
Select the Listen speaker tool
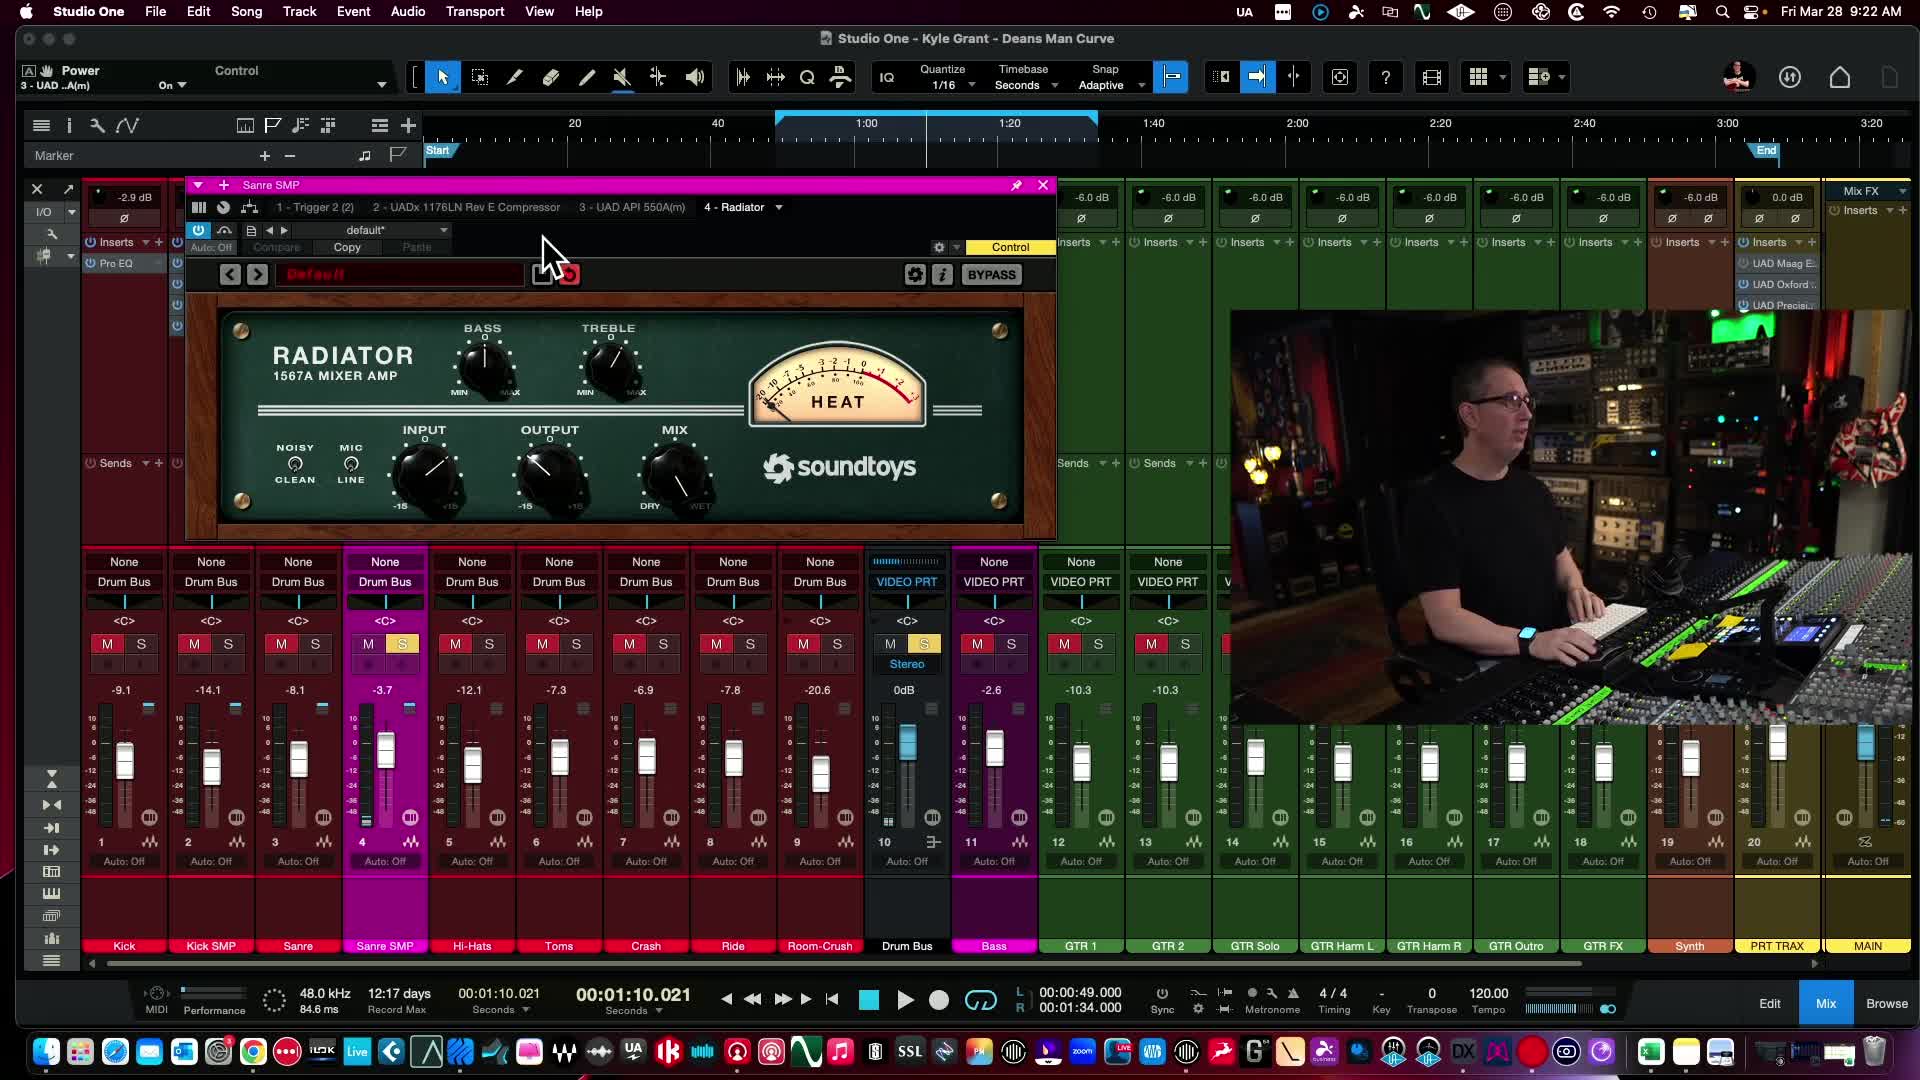694,77
